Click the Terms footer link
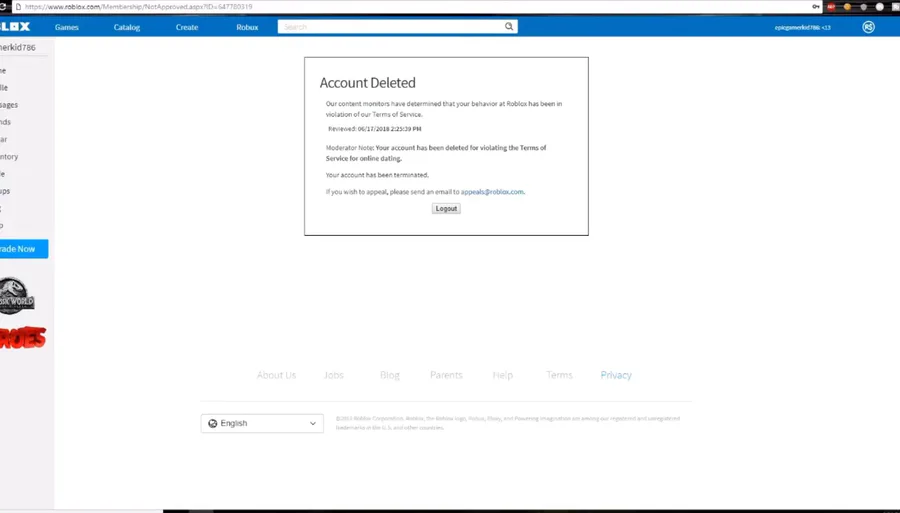The height and width of the screenshot is (513, 900). [x=559, y=375]
